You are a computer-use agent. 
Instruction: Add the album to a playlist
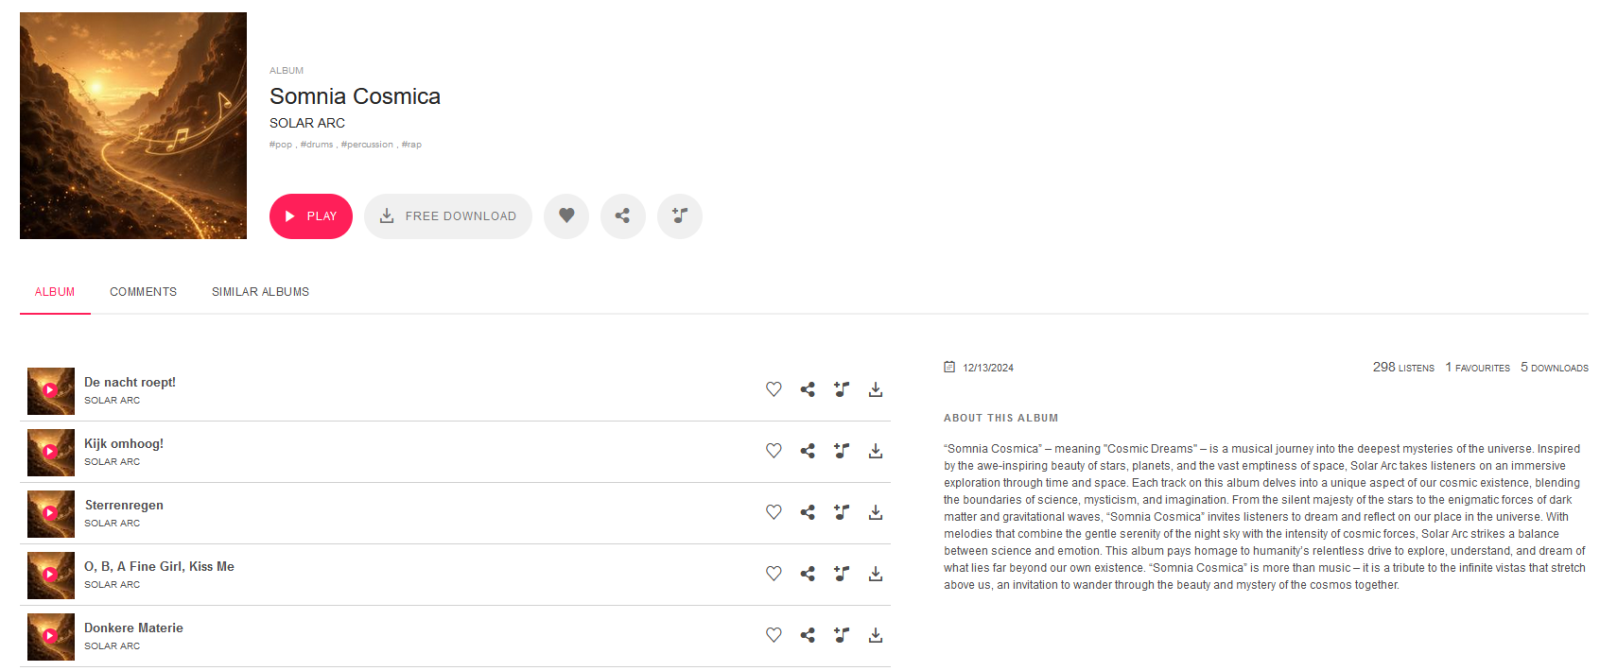[x=679, y=216]
